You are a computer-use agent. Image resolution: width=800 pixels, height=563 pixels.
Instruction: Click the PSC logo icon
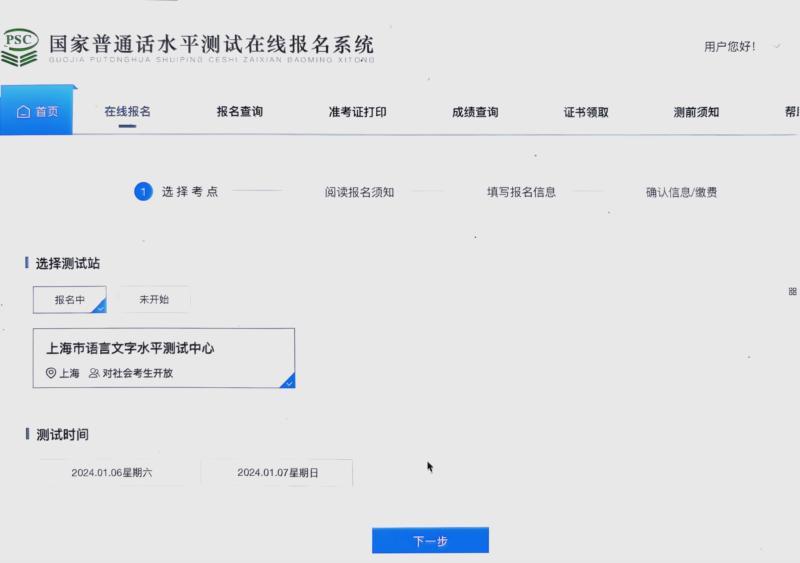[19, 47]
